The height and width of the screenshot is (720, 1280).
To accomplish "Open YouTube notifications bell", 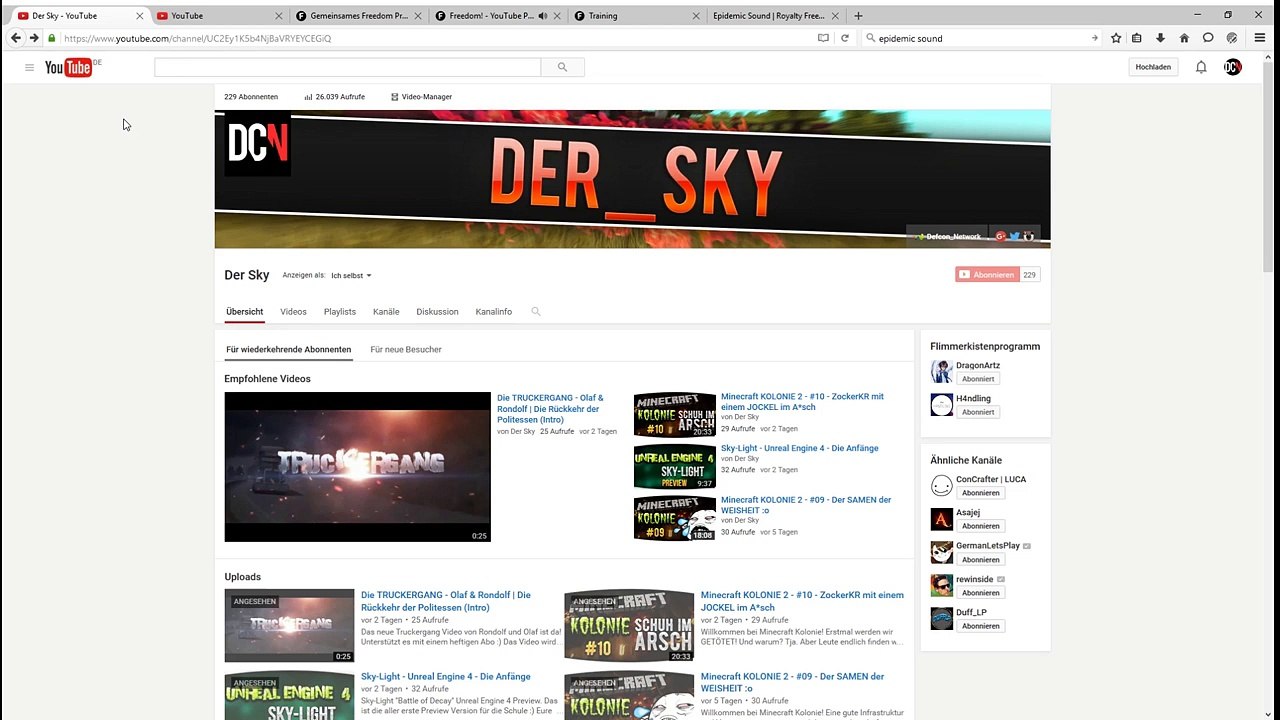I will click(x=1201, y=67).
